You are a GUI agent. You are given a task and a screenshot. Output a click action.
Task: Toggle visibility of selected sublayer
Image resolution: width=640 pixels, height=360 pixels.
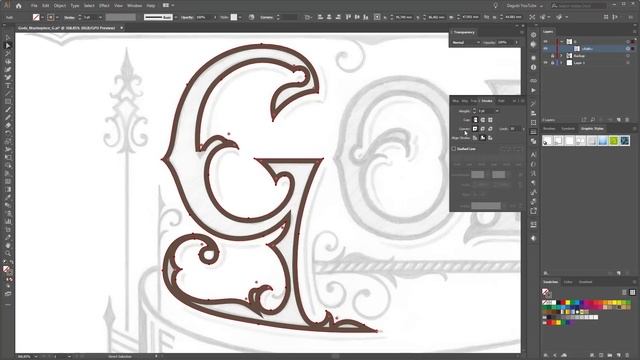[546, 49]
